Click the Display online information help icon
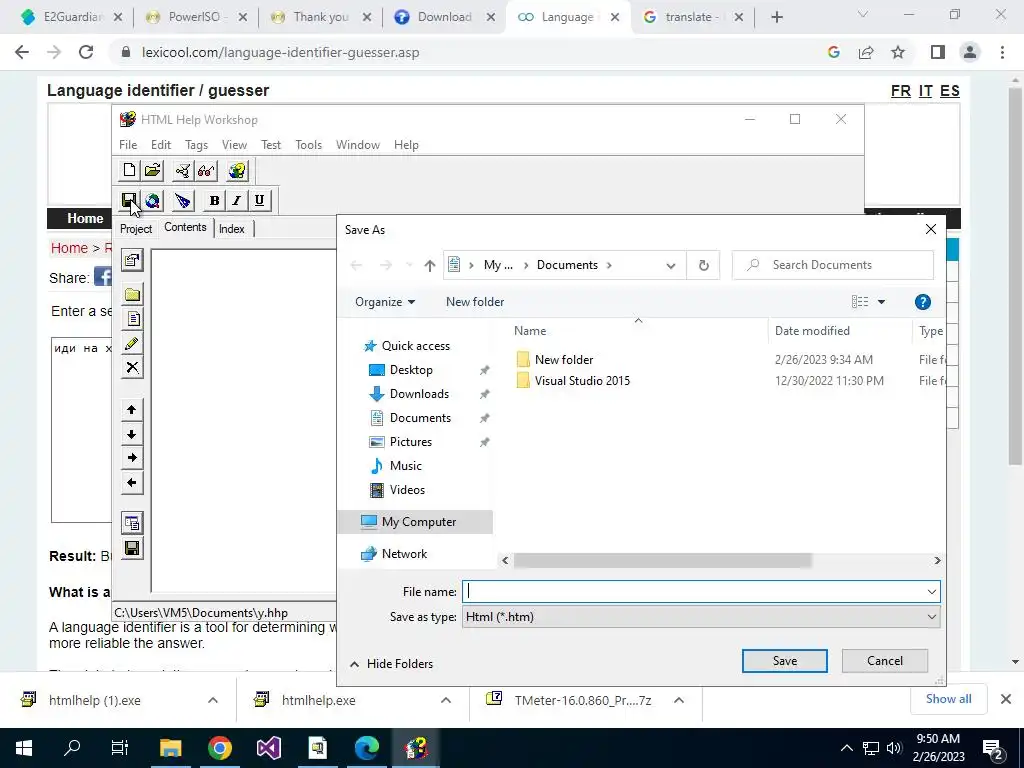The height and width of the screenshot is (768, 1024). (237, 170)
